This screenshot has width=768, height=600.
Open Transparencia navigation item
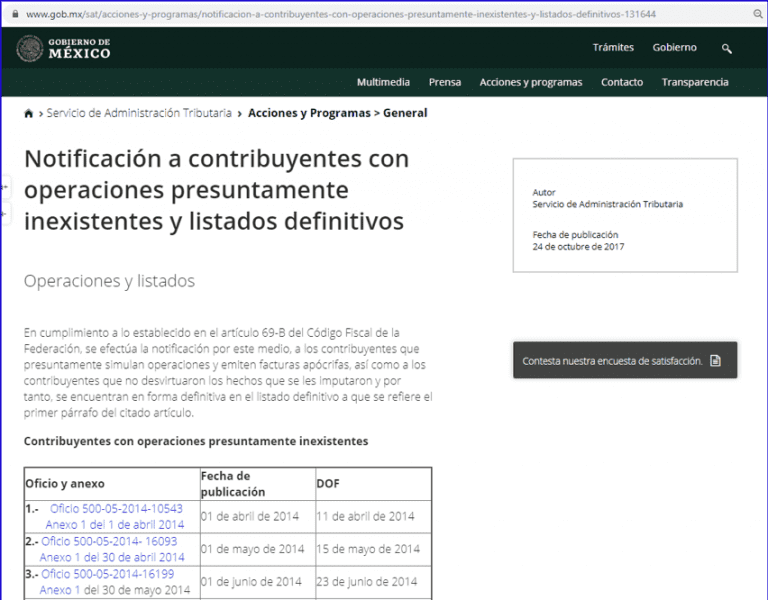(695, 82)
